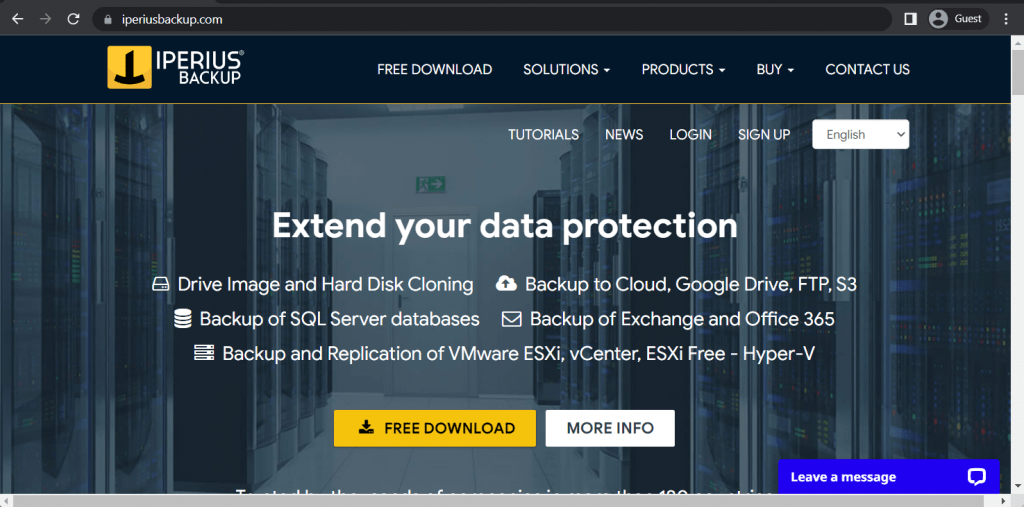
Task: Open the browser side panel icon
Action: pyautogui.click(x=910, y=19)
